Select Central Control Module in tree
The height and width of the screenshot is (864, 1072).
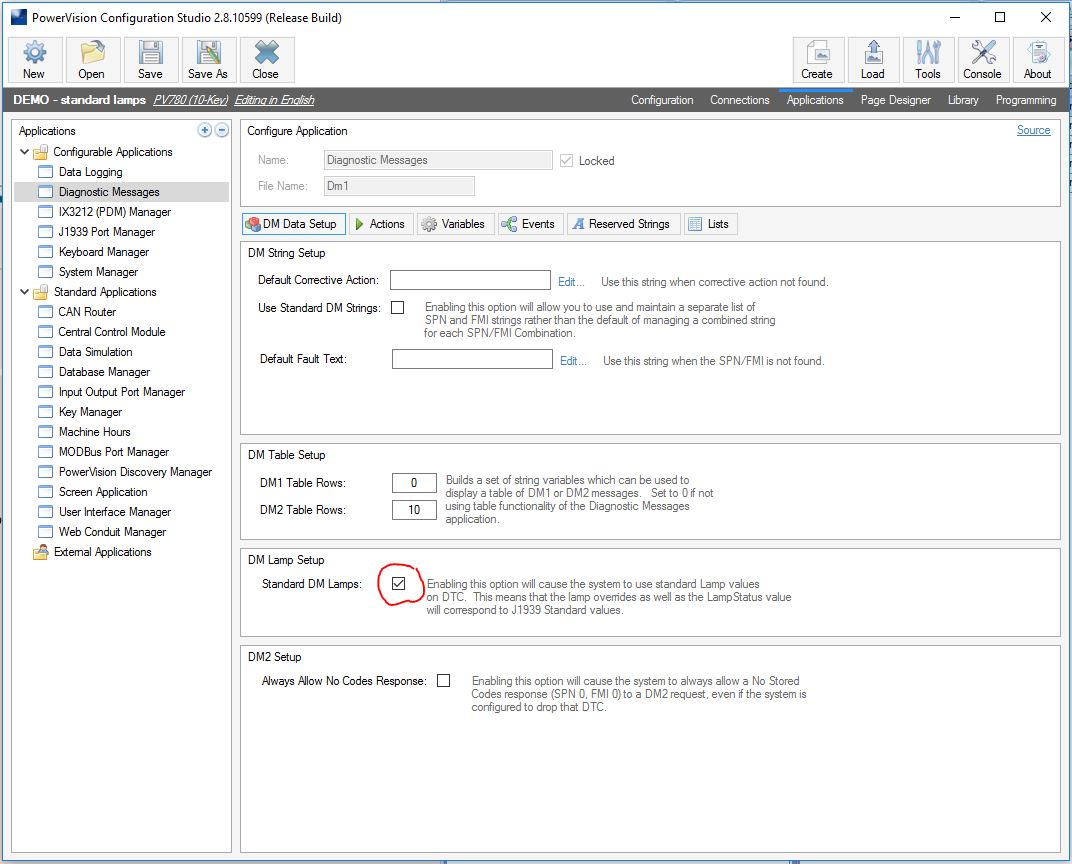[x=112, y=332]
